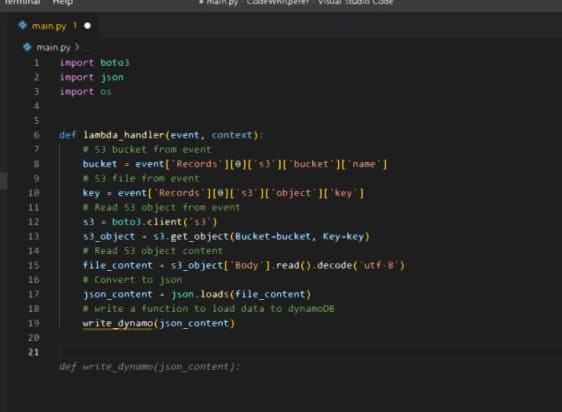Click the 'bucket' variable on line 8
The image size is (562, 412).
pyautogui.click(x=100, y=164)
